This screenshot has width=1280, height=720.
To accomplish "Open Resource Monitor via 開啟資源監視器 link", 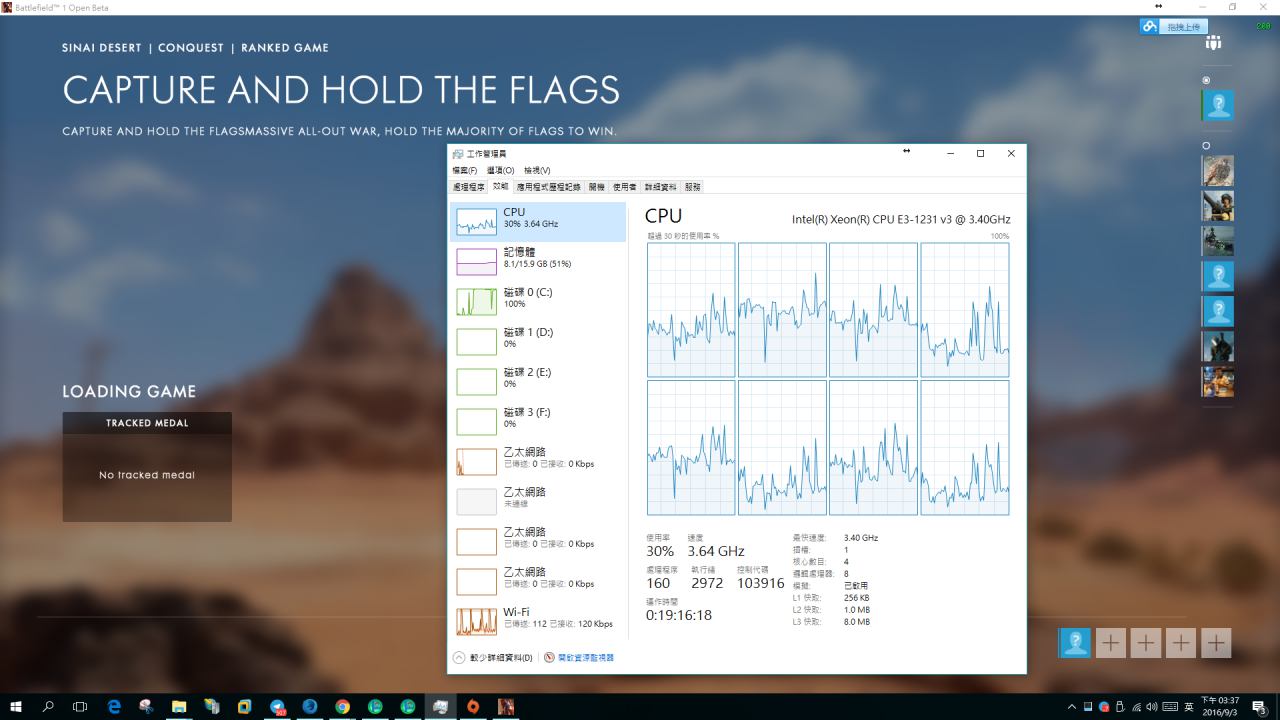I will click(579, 658).
